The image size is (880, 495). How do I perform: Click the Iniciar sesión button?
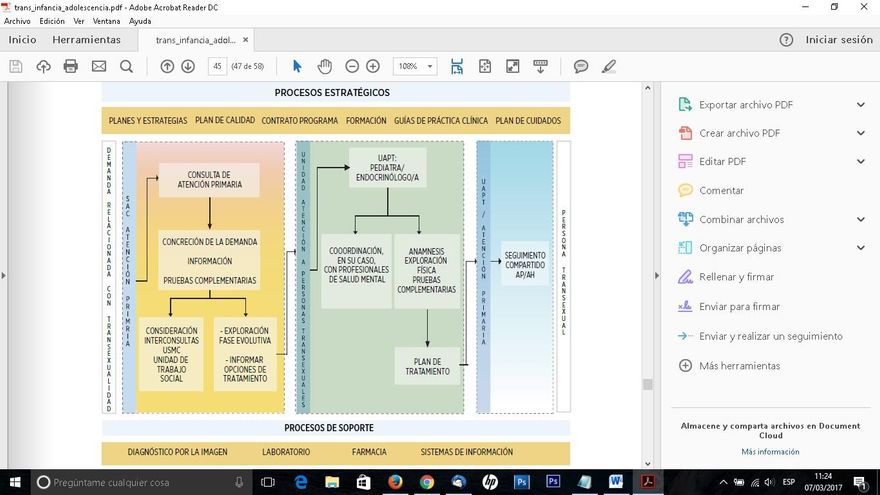tap(839, 40)
